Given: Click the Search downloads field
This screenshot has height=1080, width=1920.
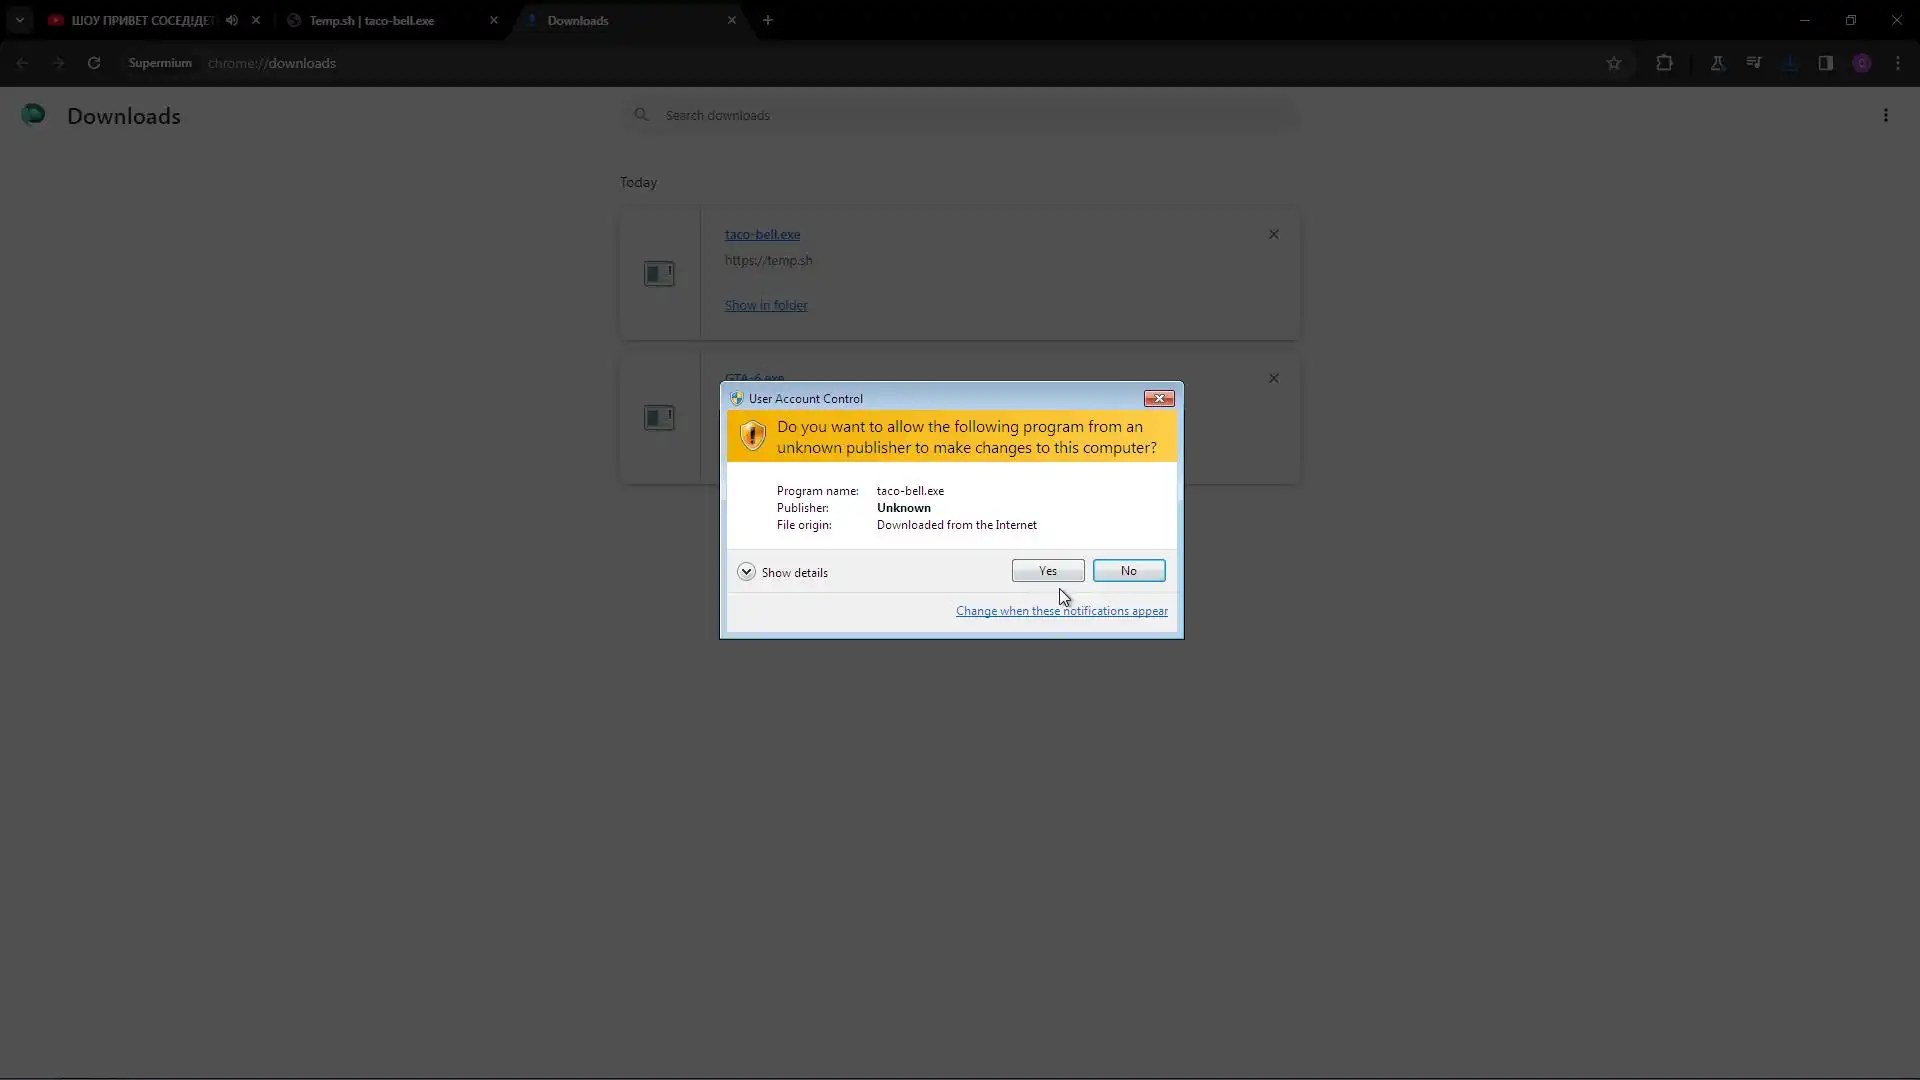Looking at the screenshot, I should pyautogui.click(x=960, y=116).
